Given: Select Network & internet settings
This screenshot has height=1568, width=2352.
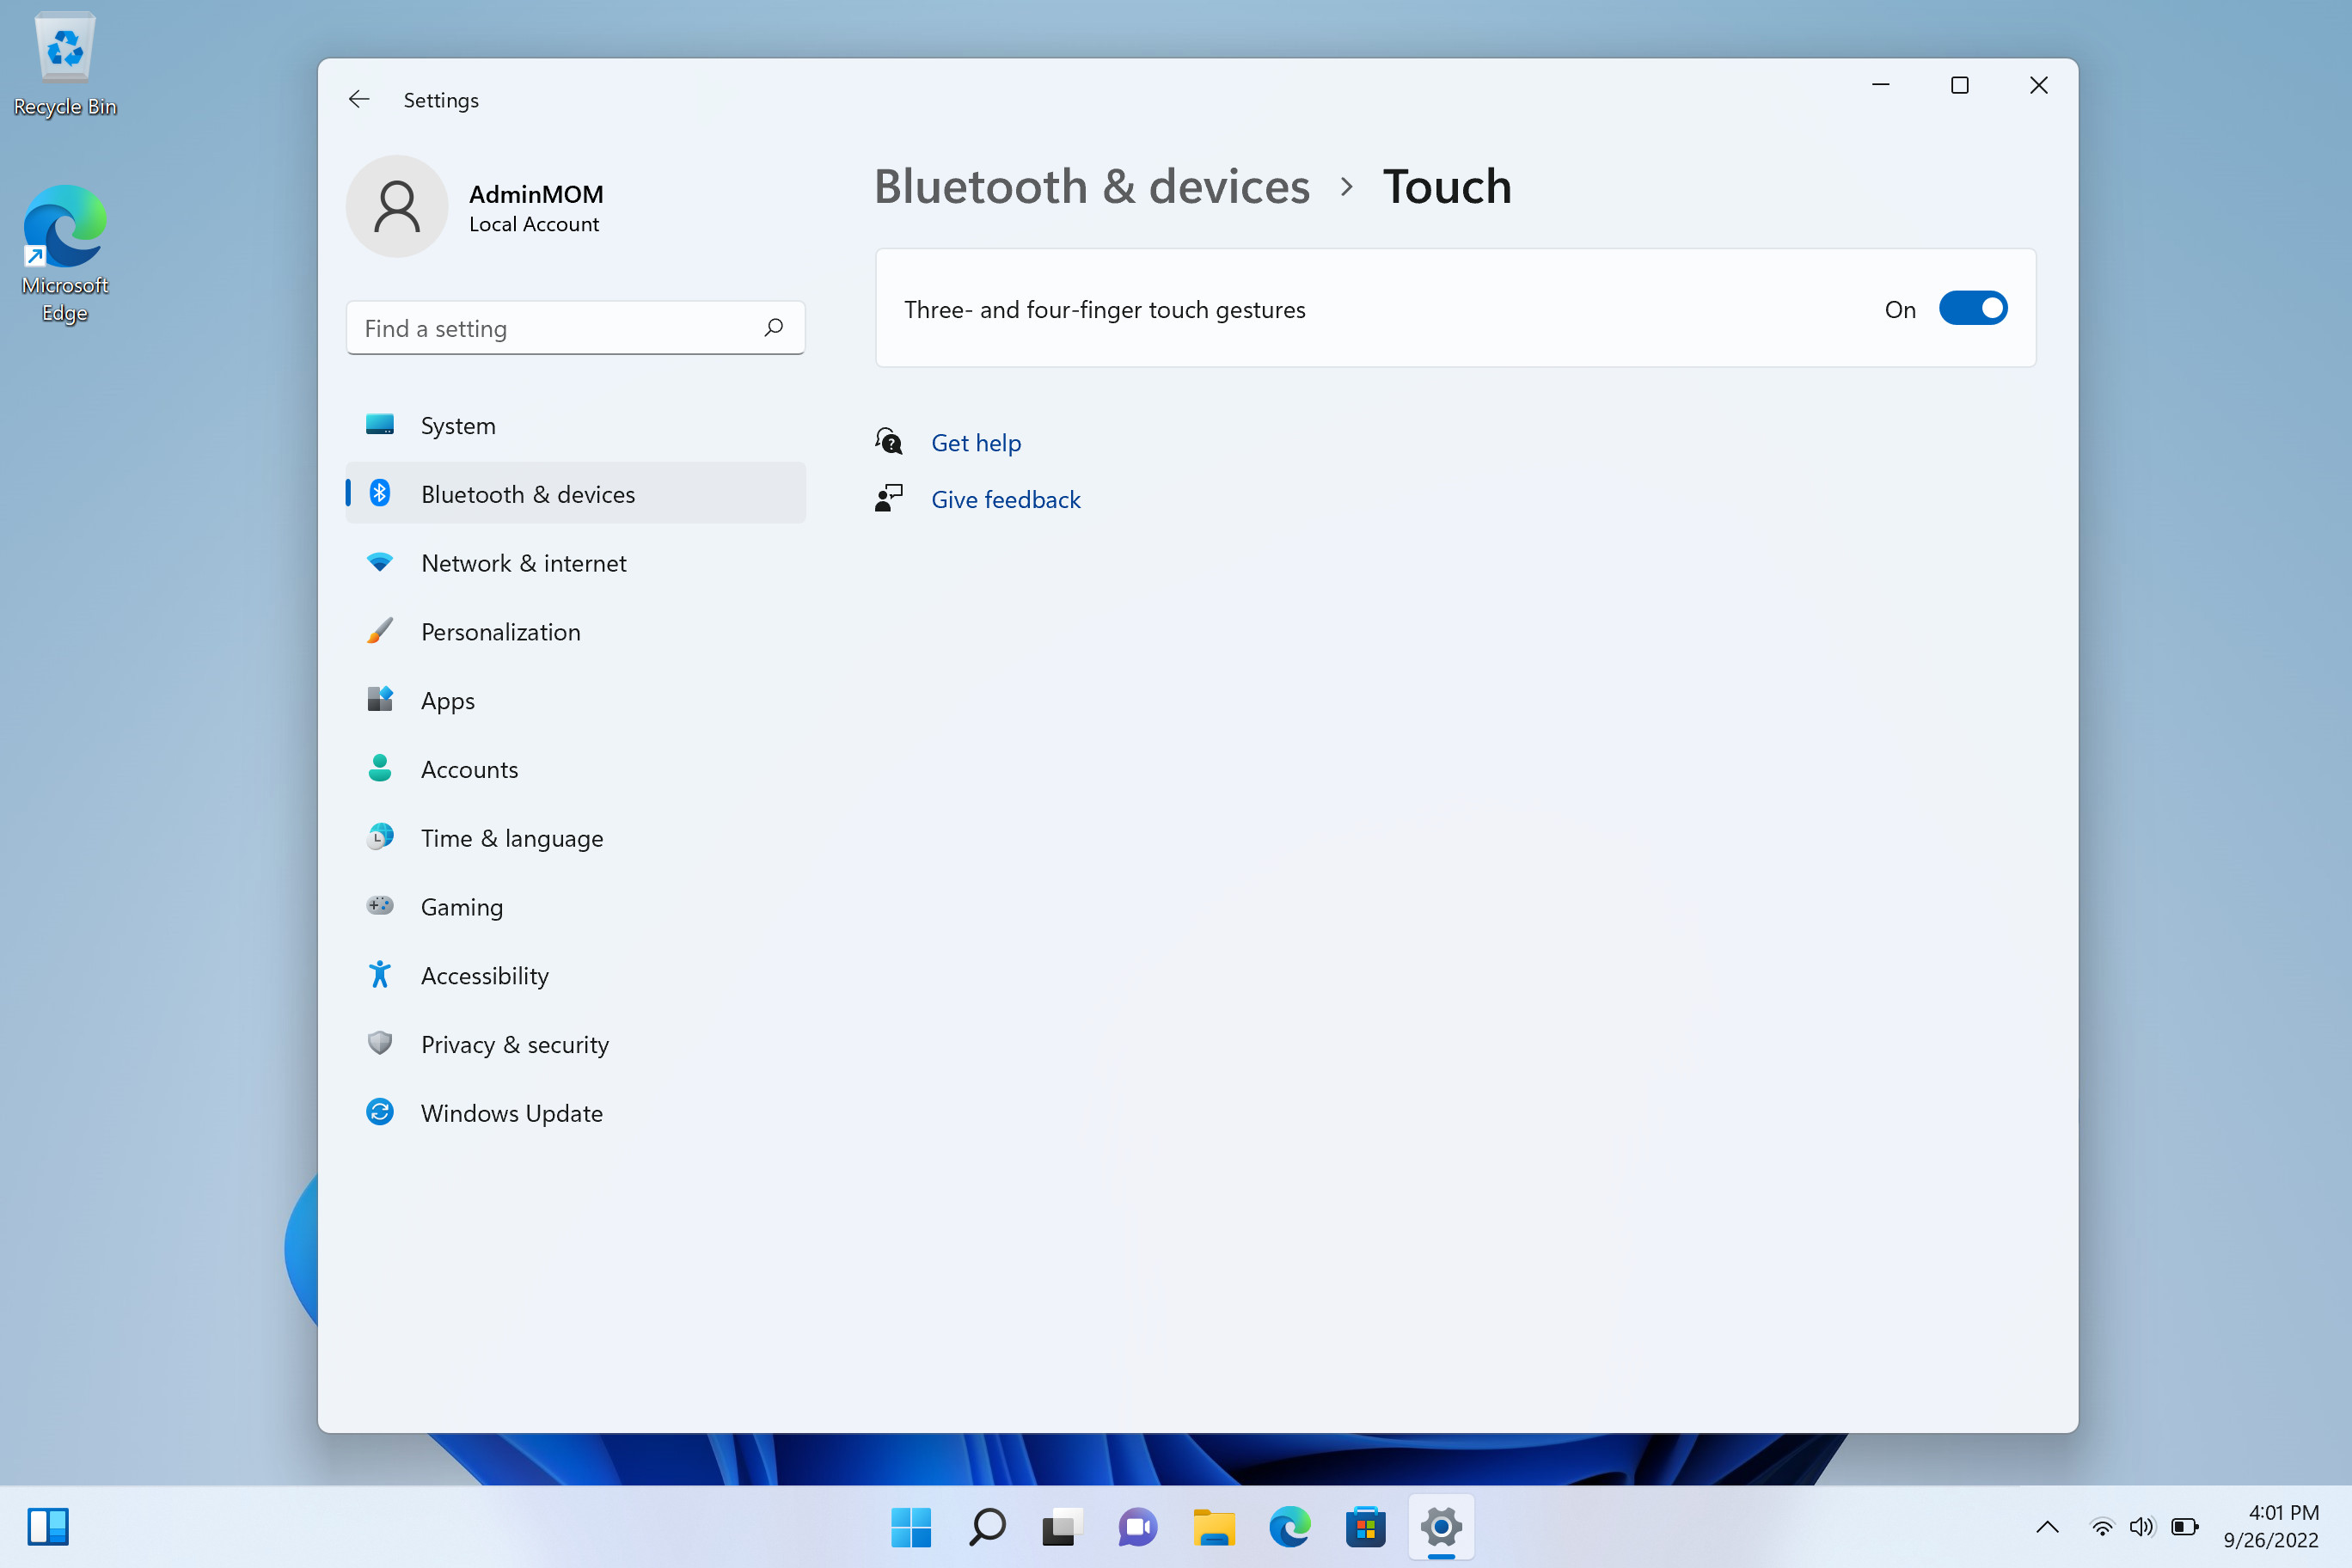Looking at the screenshot, I should 524,561.
